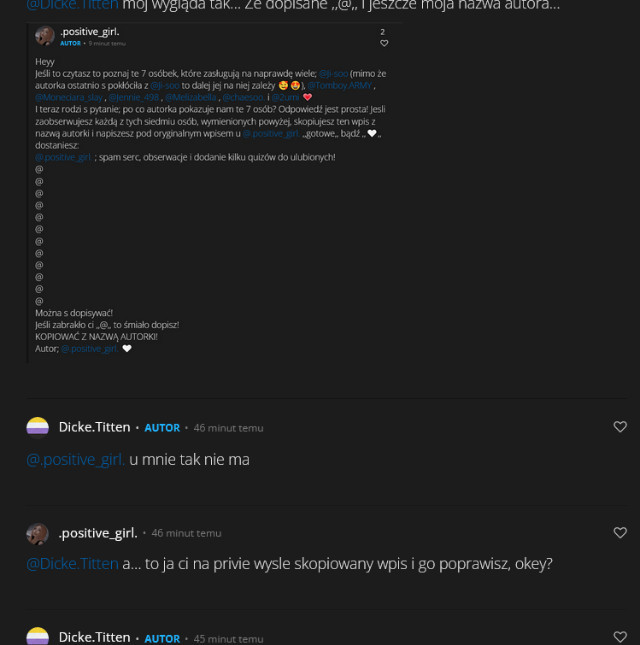Viewport: 640px width, 645px height.
Task: Click .positive_girl. username on 46 minut comment
Action: point(98,533)
